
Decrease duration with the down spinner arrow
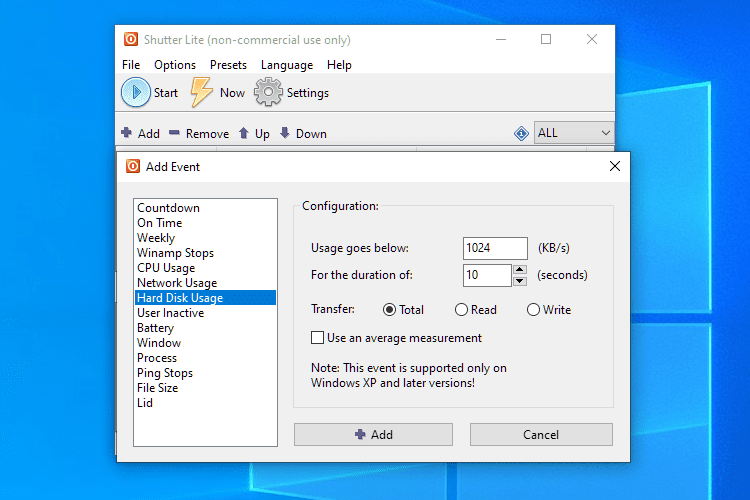pos(520,281)
